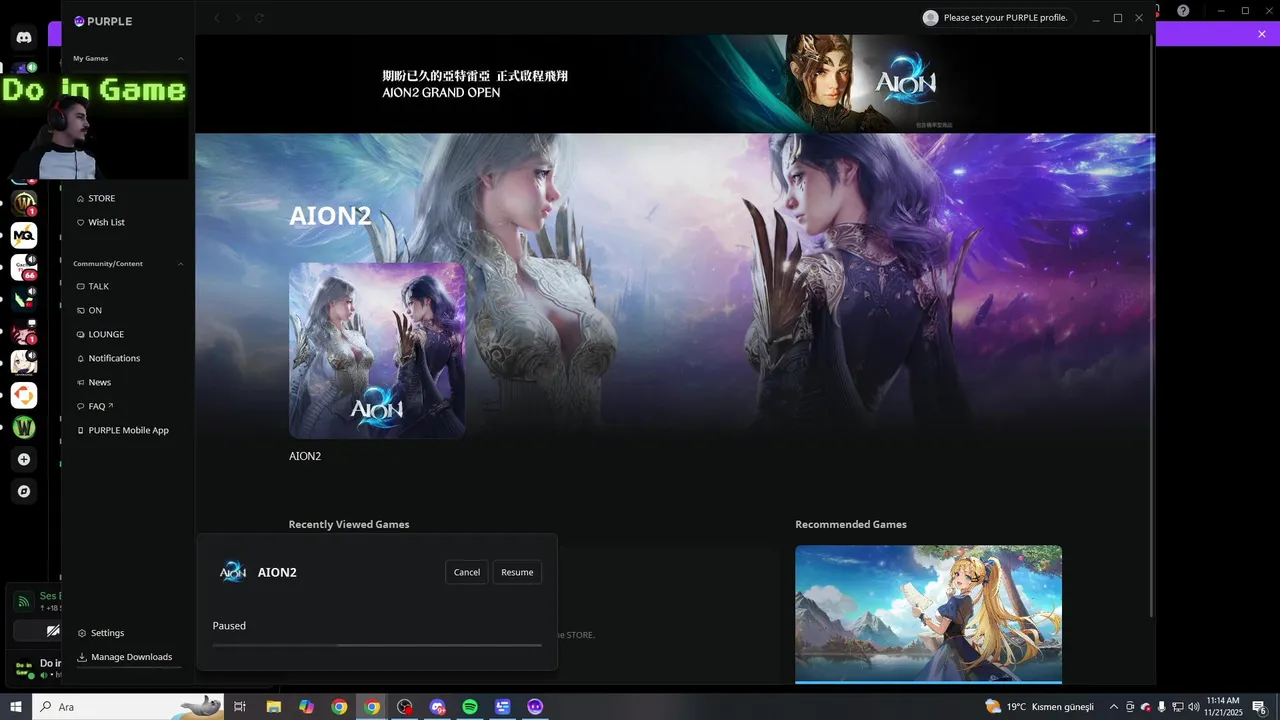Open Notifications in PURPLE sidebar
This screenshot has width=1280, height=720.
[108, 358]
